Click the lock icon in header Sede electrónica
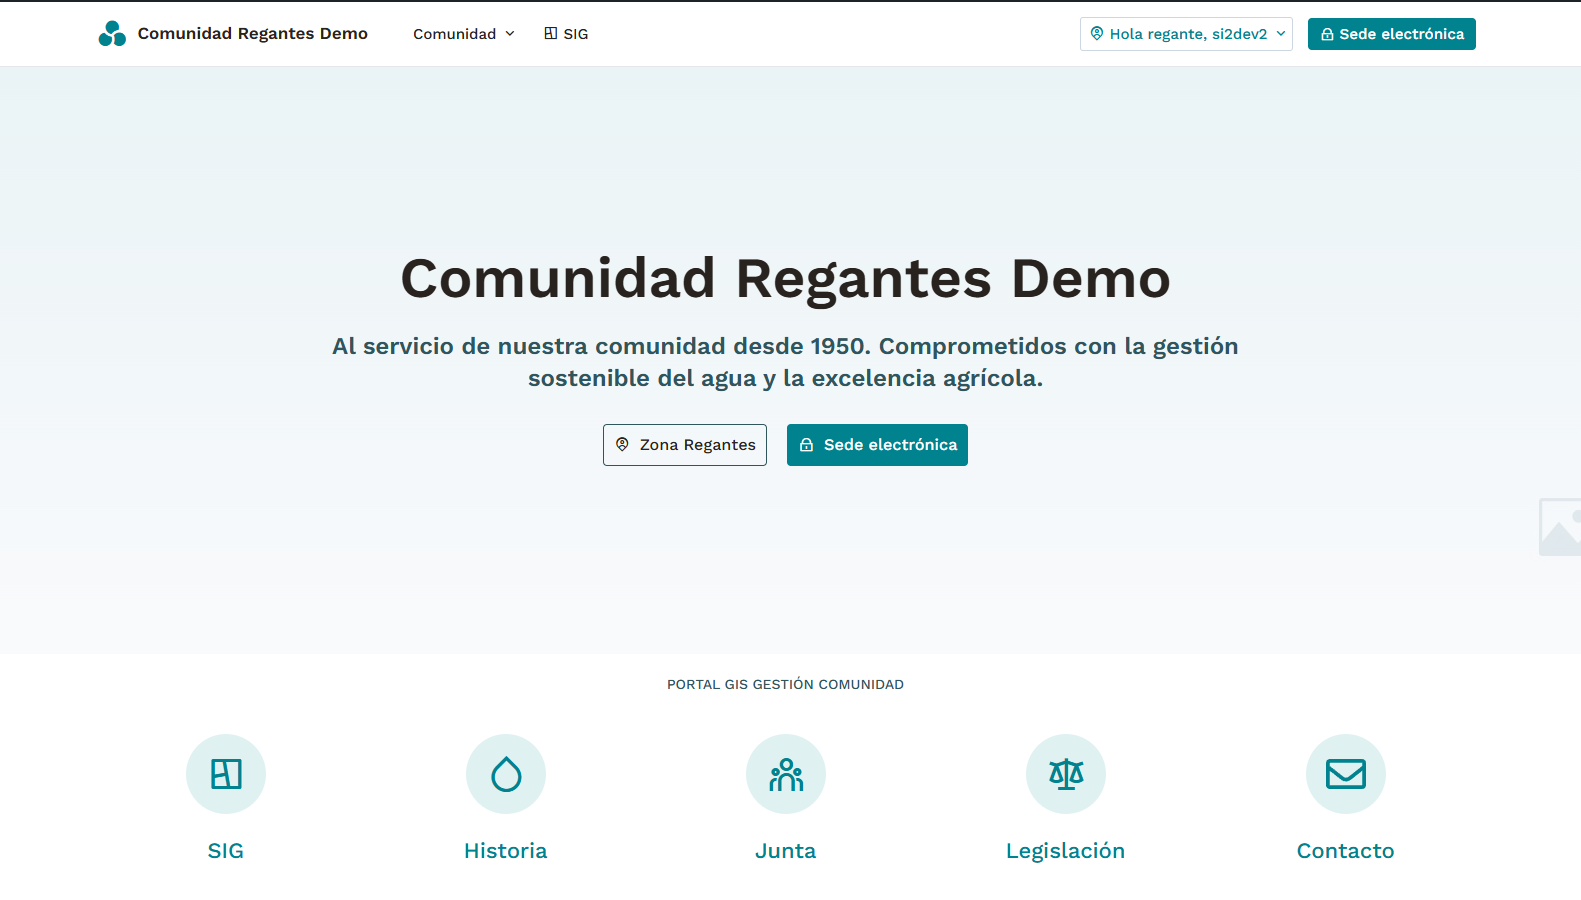The width and height of the screenshot is (1581, 900). click(x=1327, y=34)
